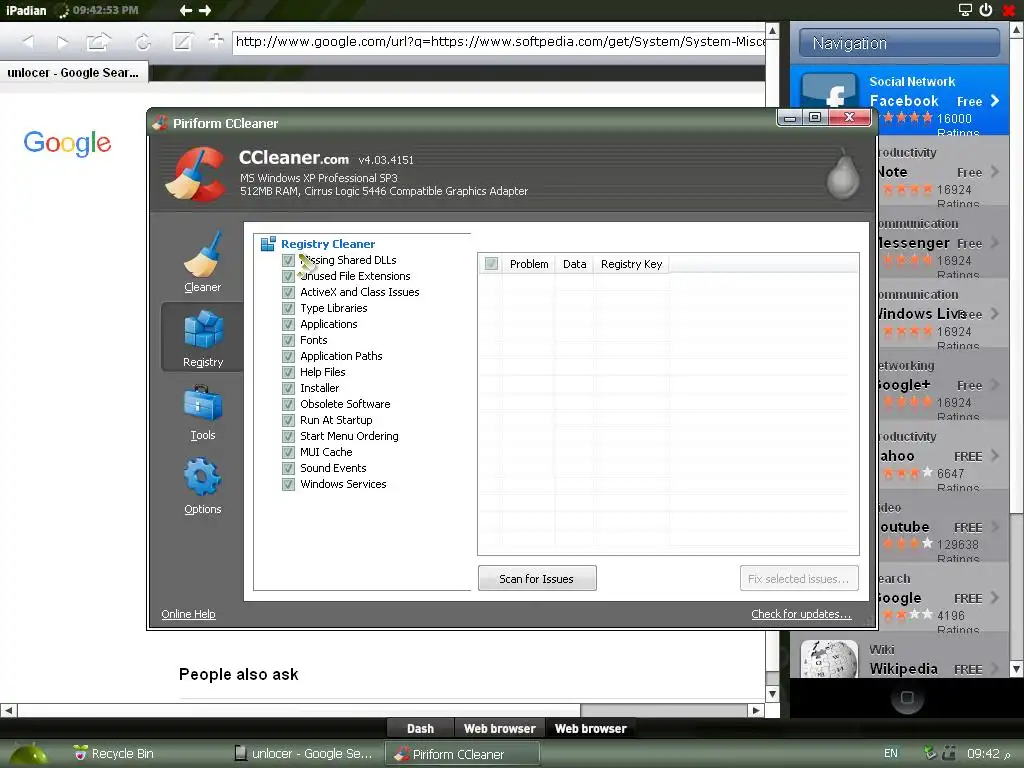Image resolution: width=1024 pixels, height=768 pixels.
Task: Toggle MUI Cache checkbox
Action: click(x=288, y=452)
